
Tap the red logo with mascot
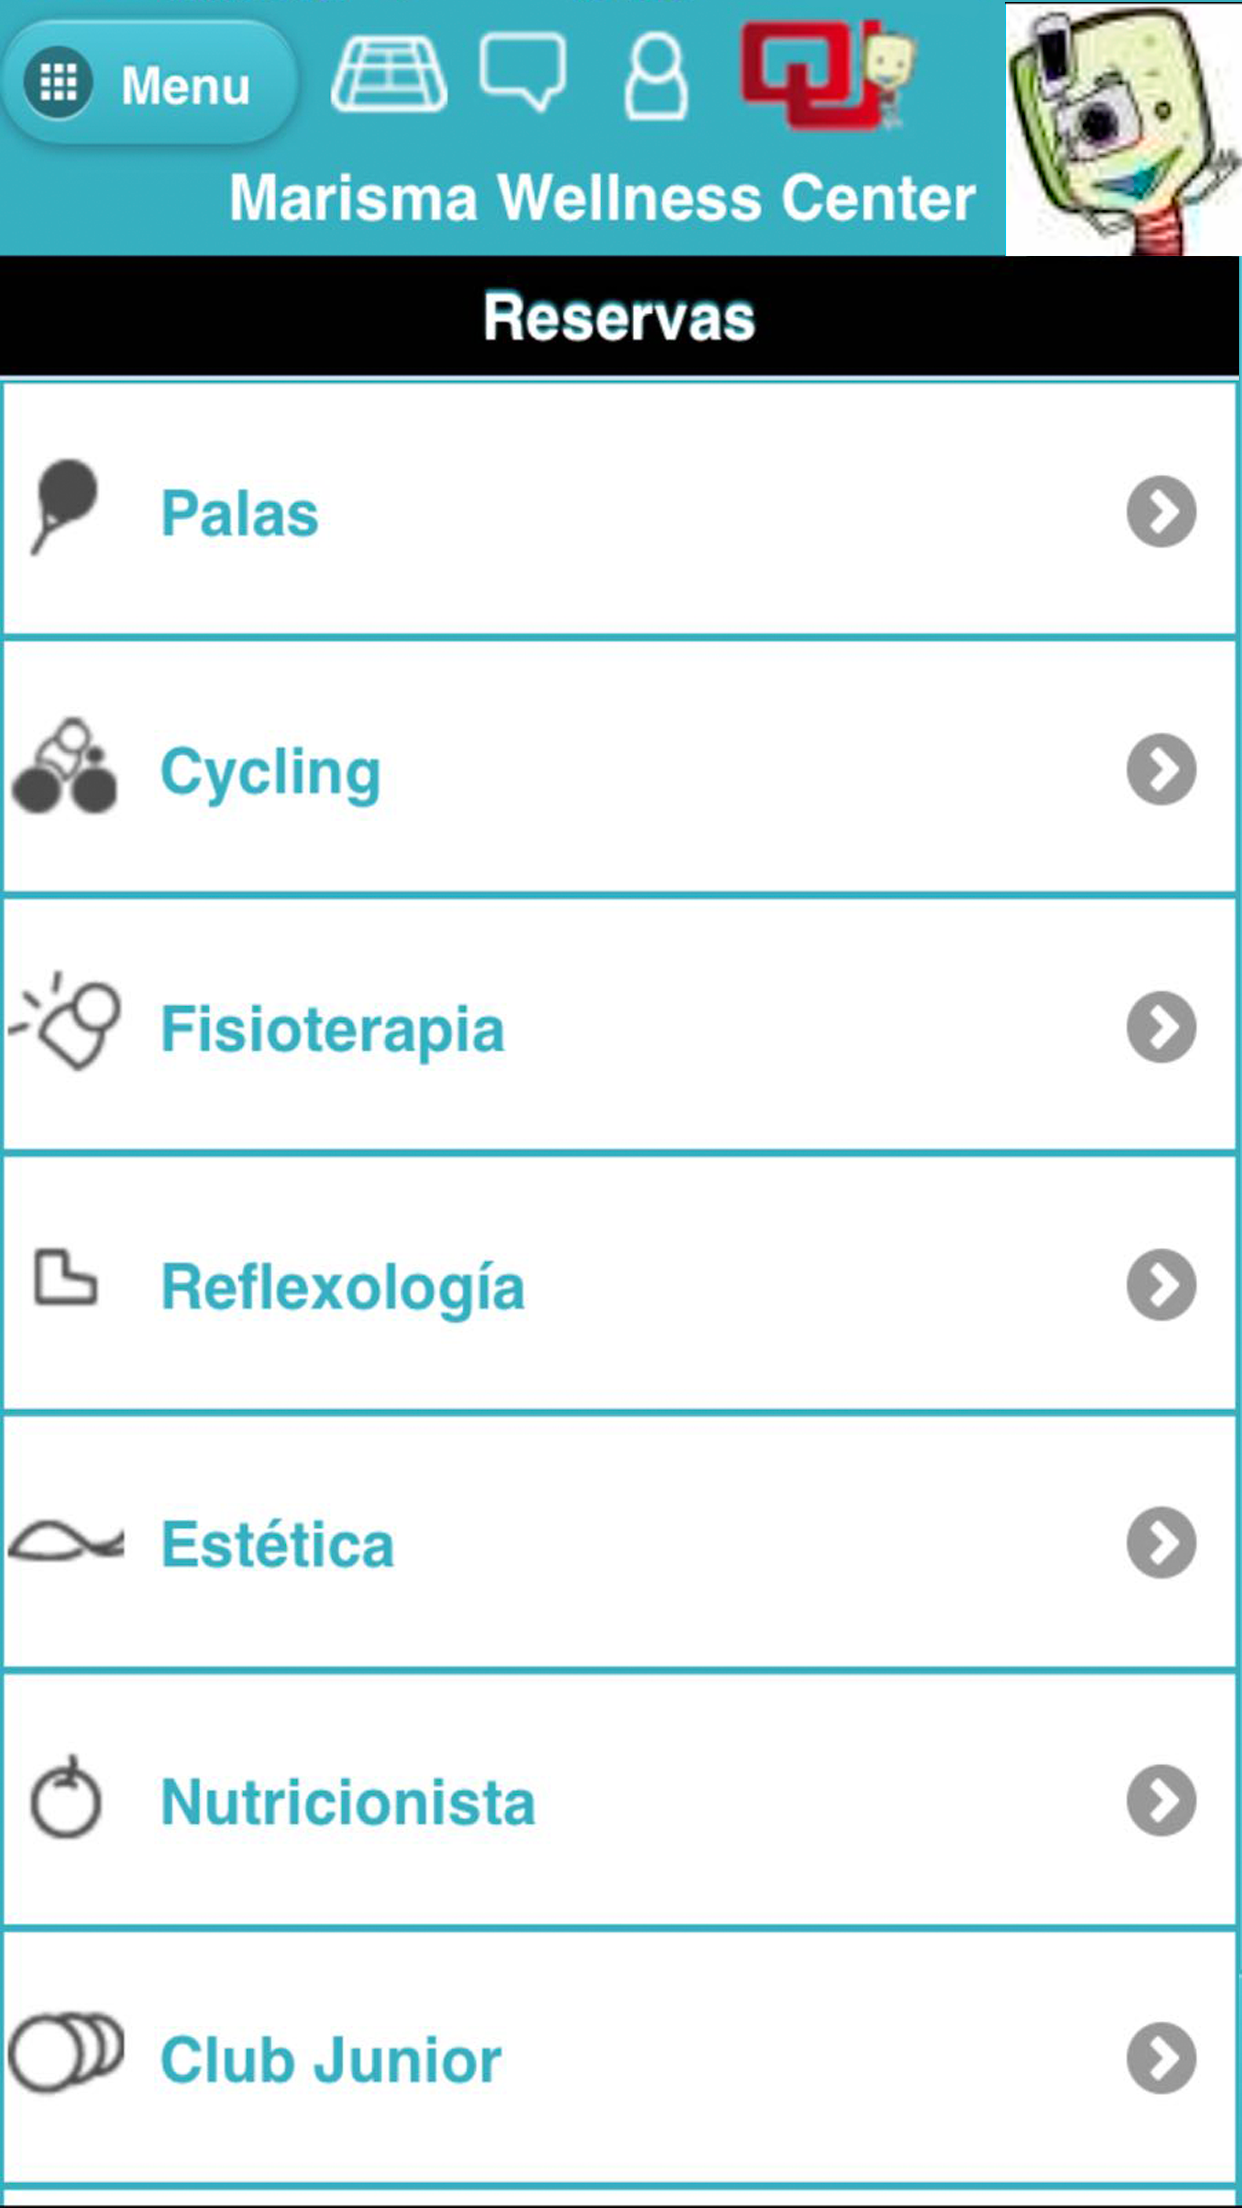point(827,74)
